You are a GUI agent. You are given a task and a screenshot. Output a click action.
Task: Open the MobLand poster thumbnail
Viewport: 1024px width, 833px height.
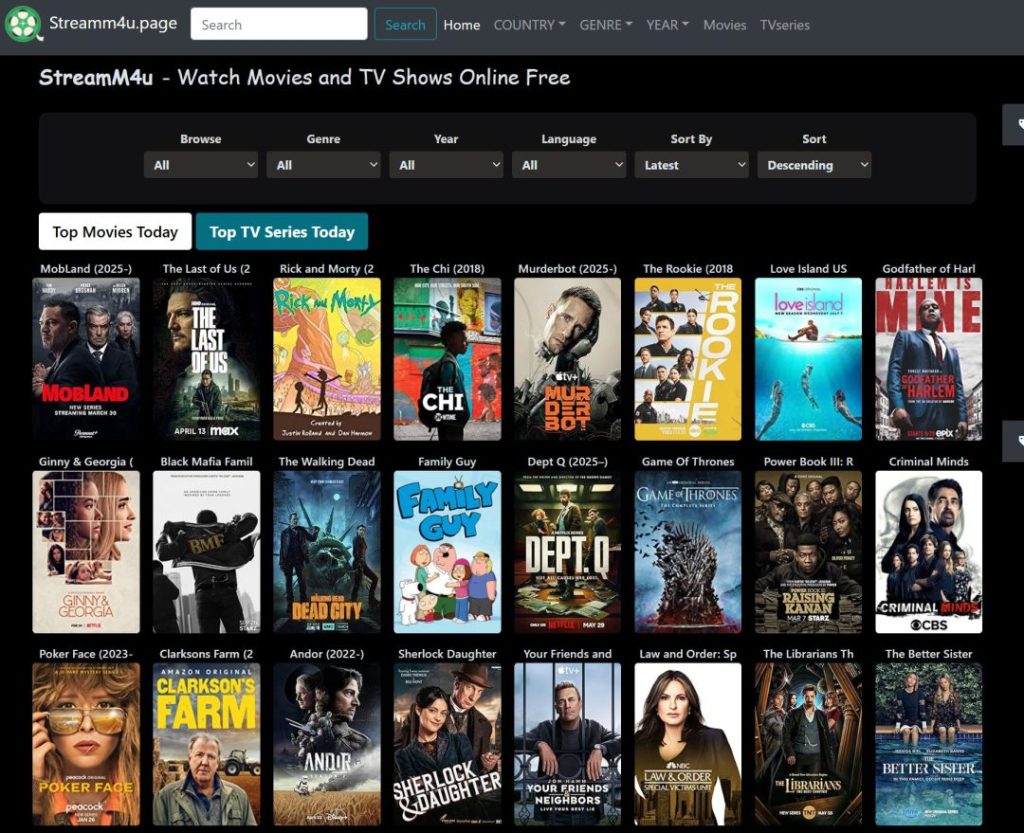coord(86,359)
